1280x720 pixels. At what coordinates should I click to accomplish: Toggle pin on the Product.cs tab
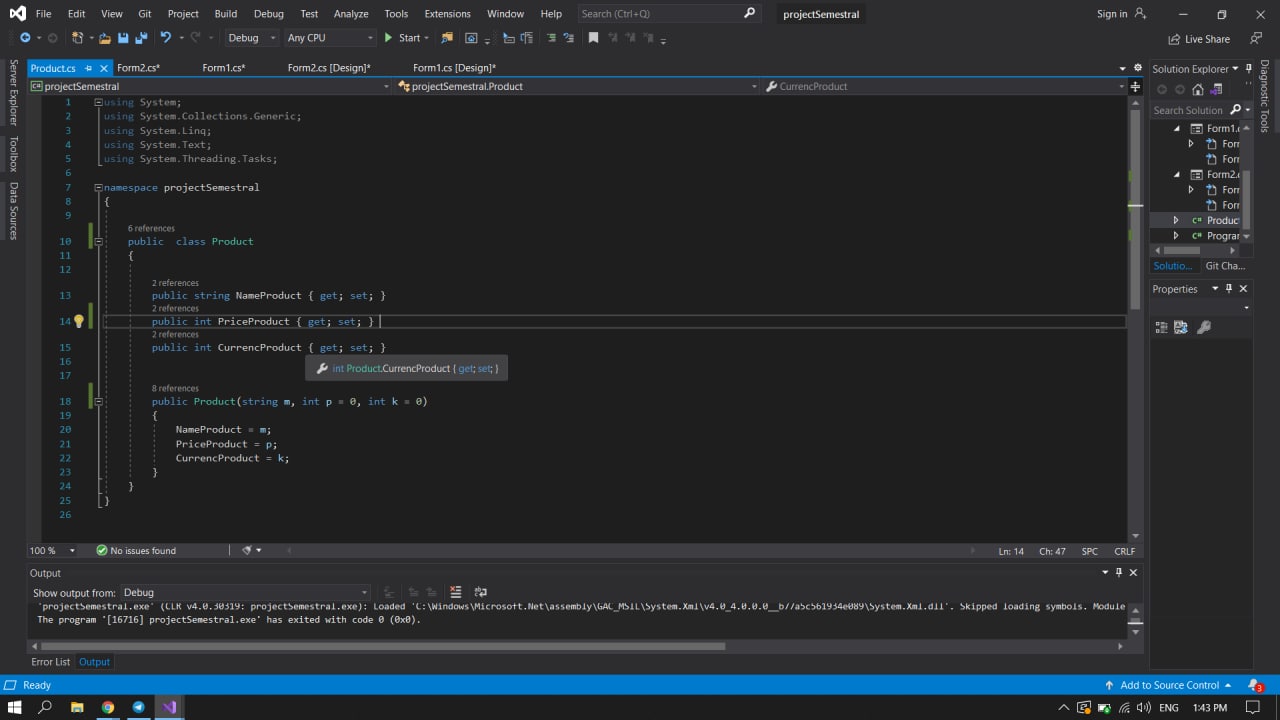point(88,68)
